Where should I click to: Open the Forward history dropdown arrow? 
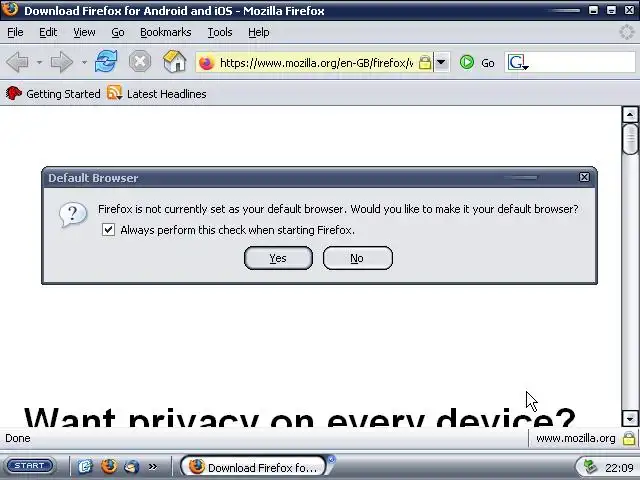click(84, 62)
